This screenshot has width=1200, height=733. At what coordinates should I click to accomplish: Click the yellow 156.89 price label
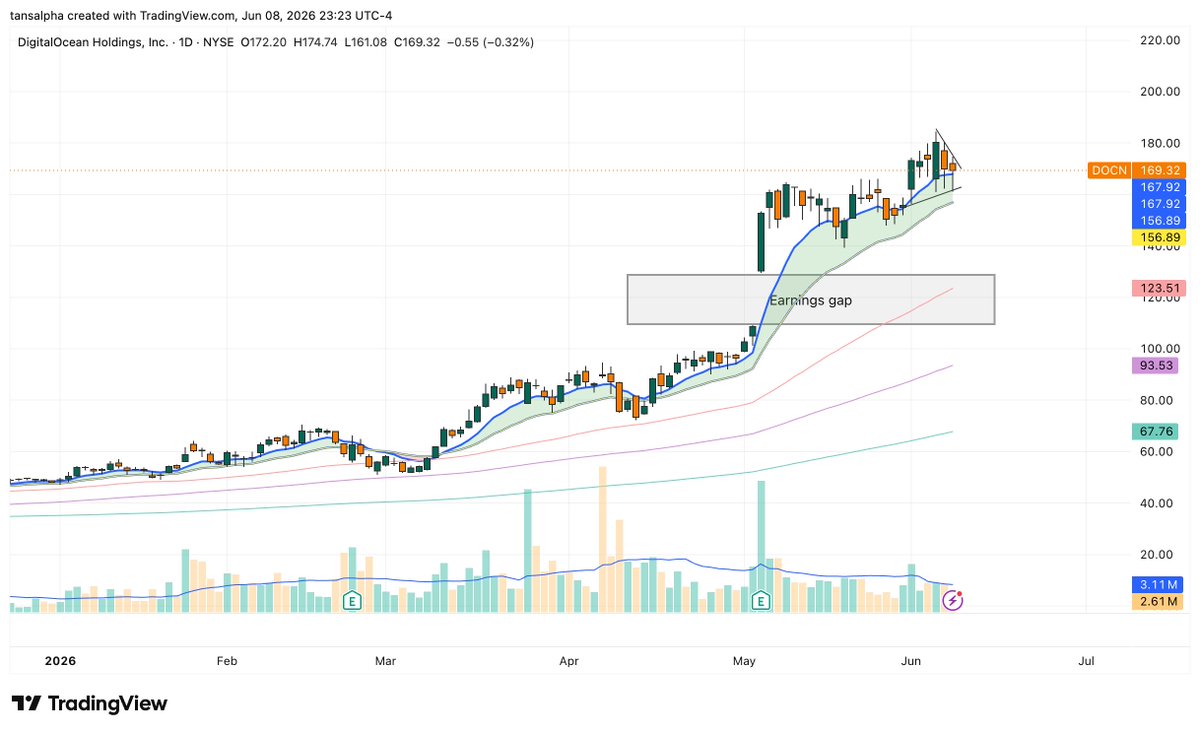[x=1157, y=237]
